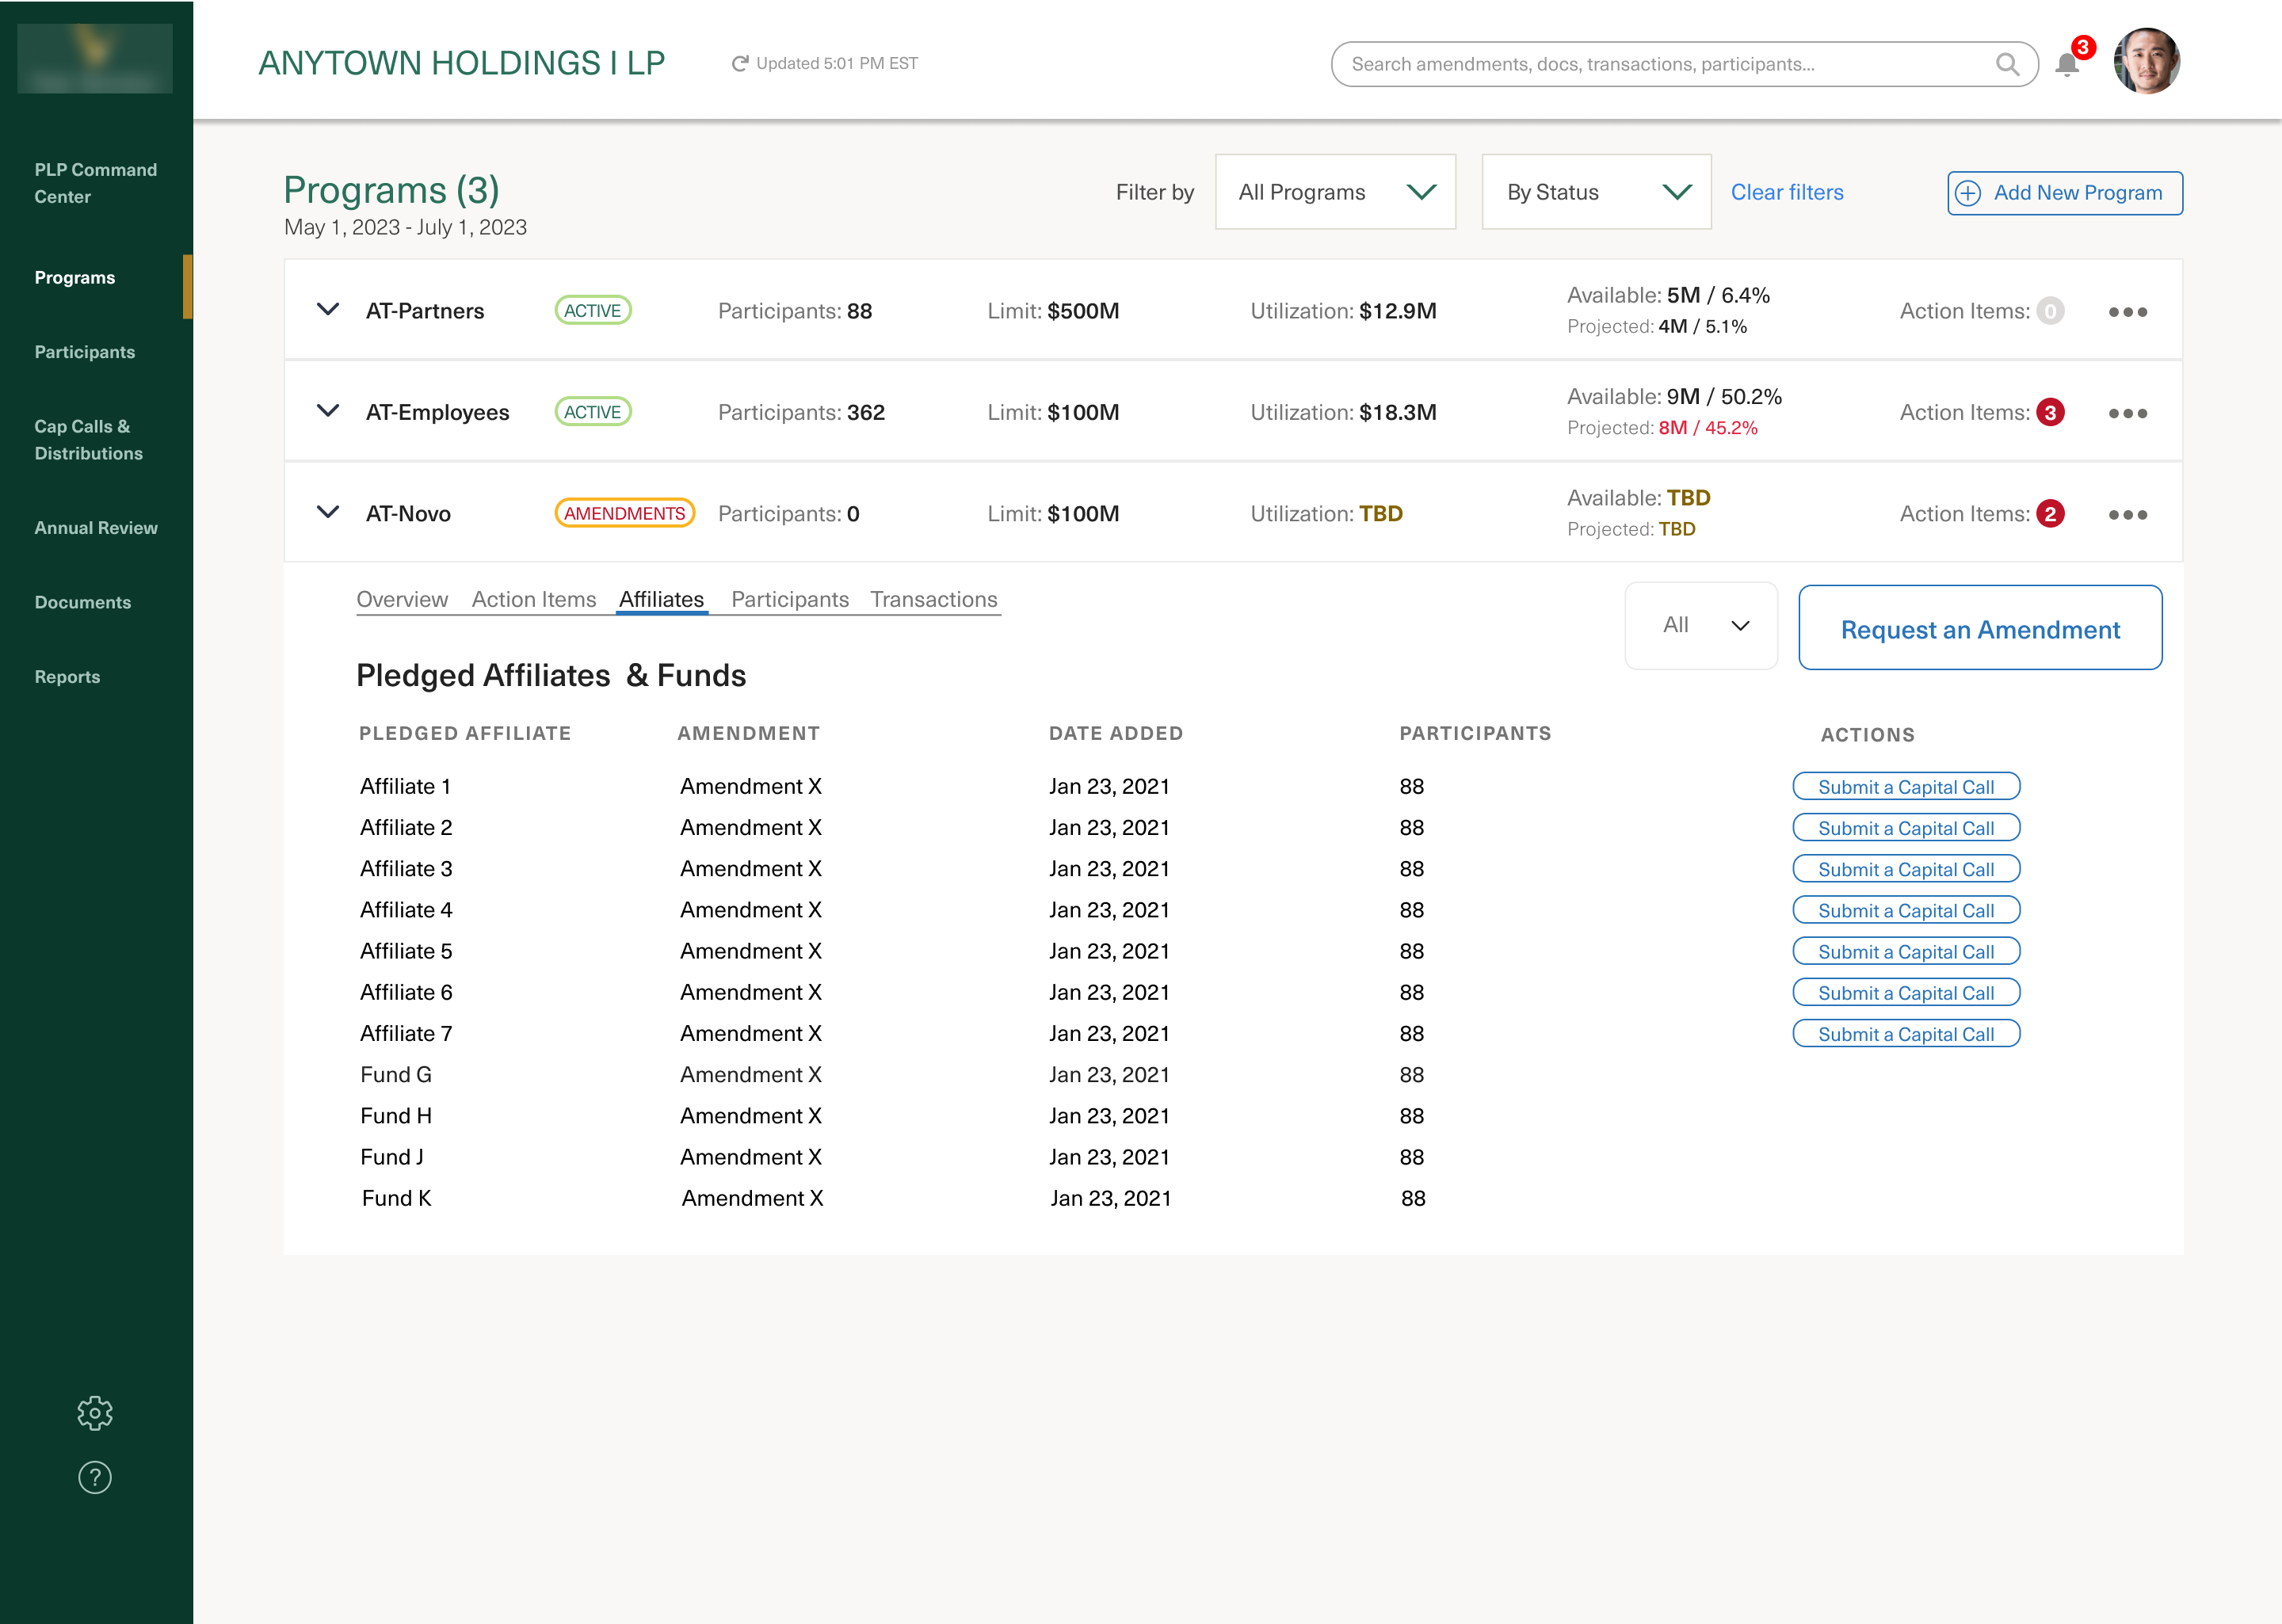
Task: Open AT-Novo three-dot options menu
Action: point(2127,515)
